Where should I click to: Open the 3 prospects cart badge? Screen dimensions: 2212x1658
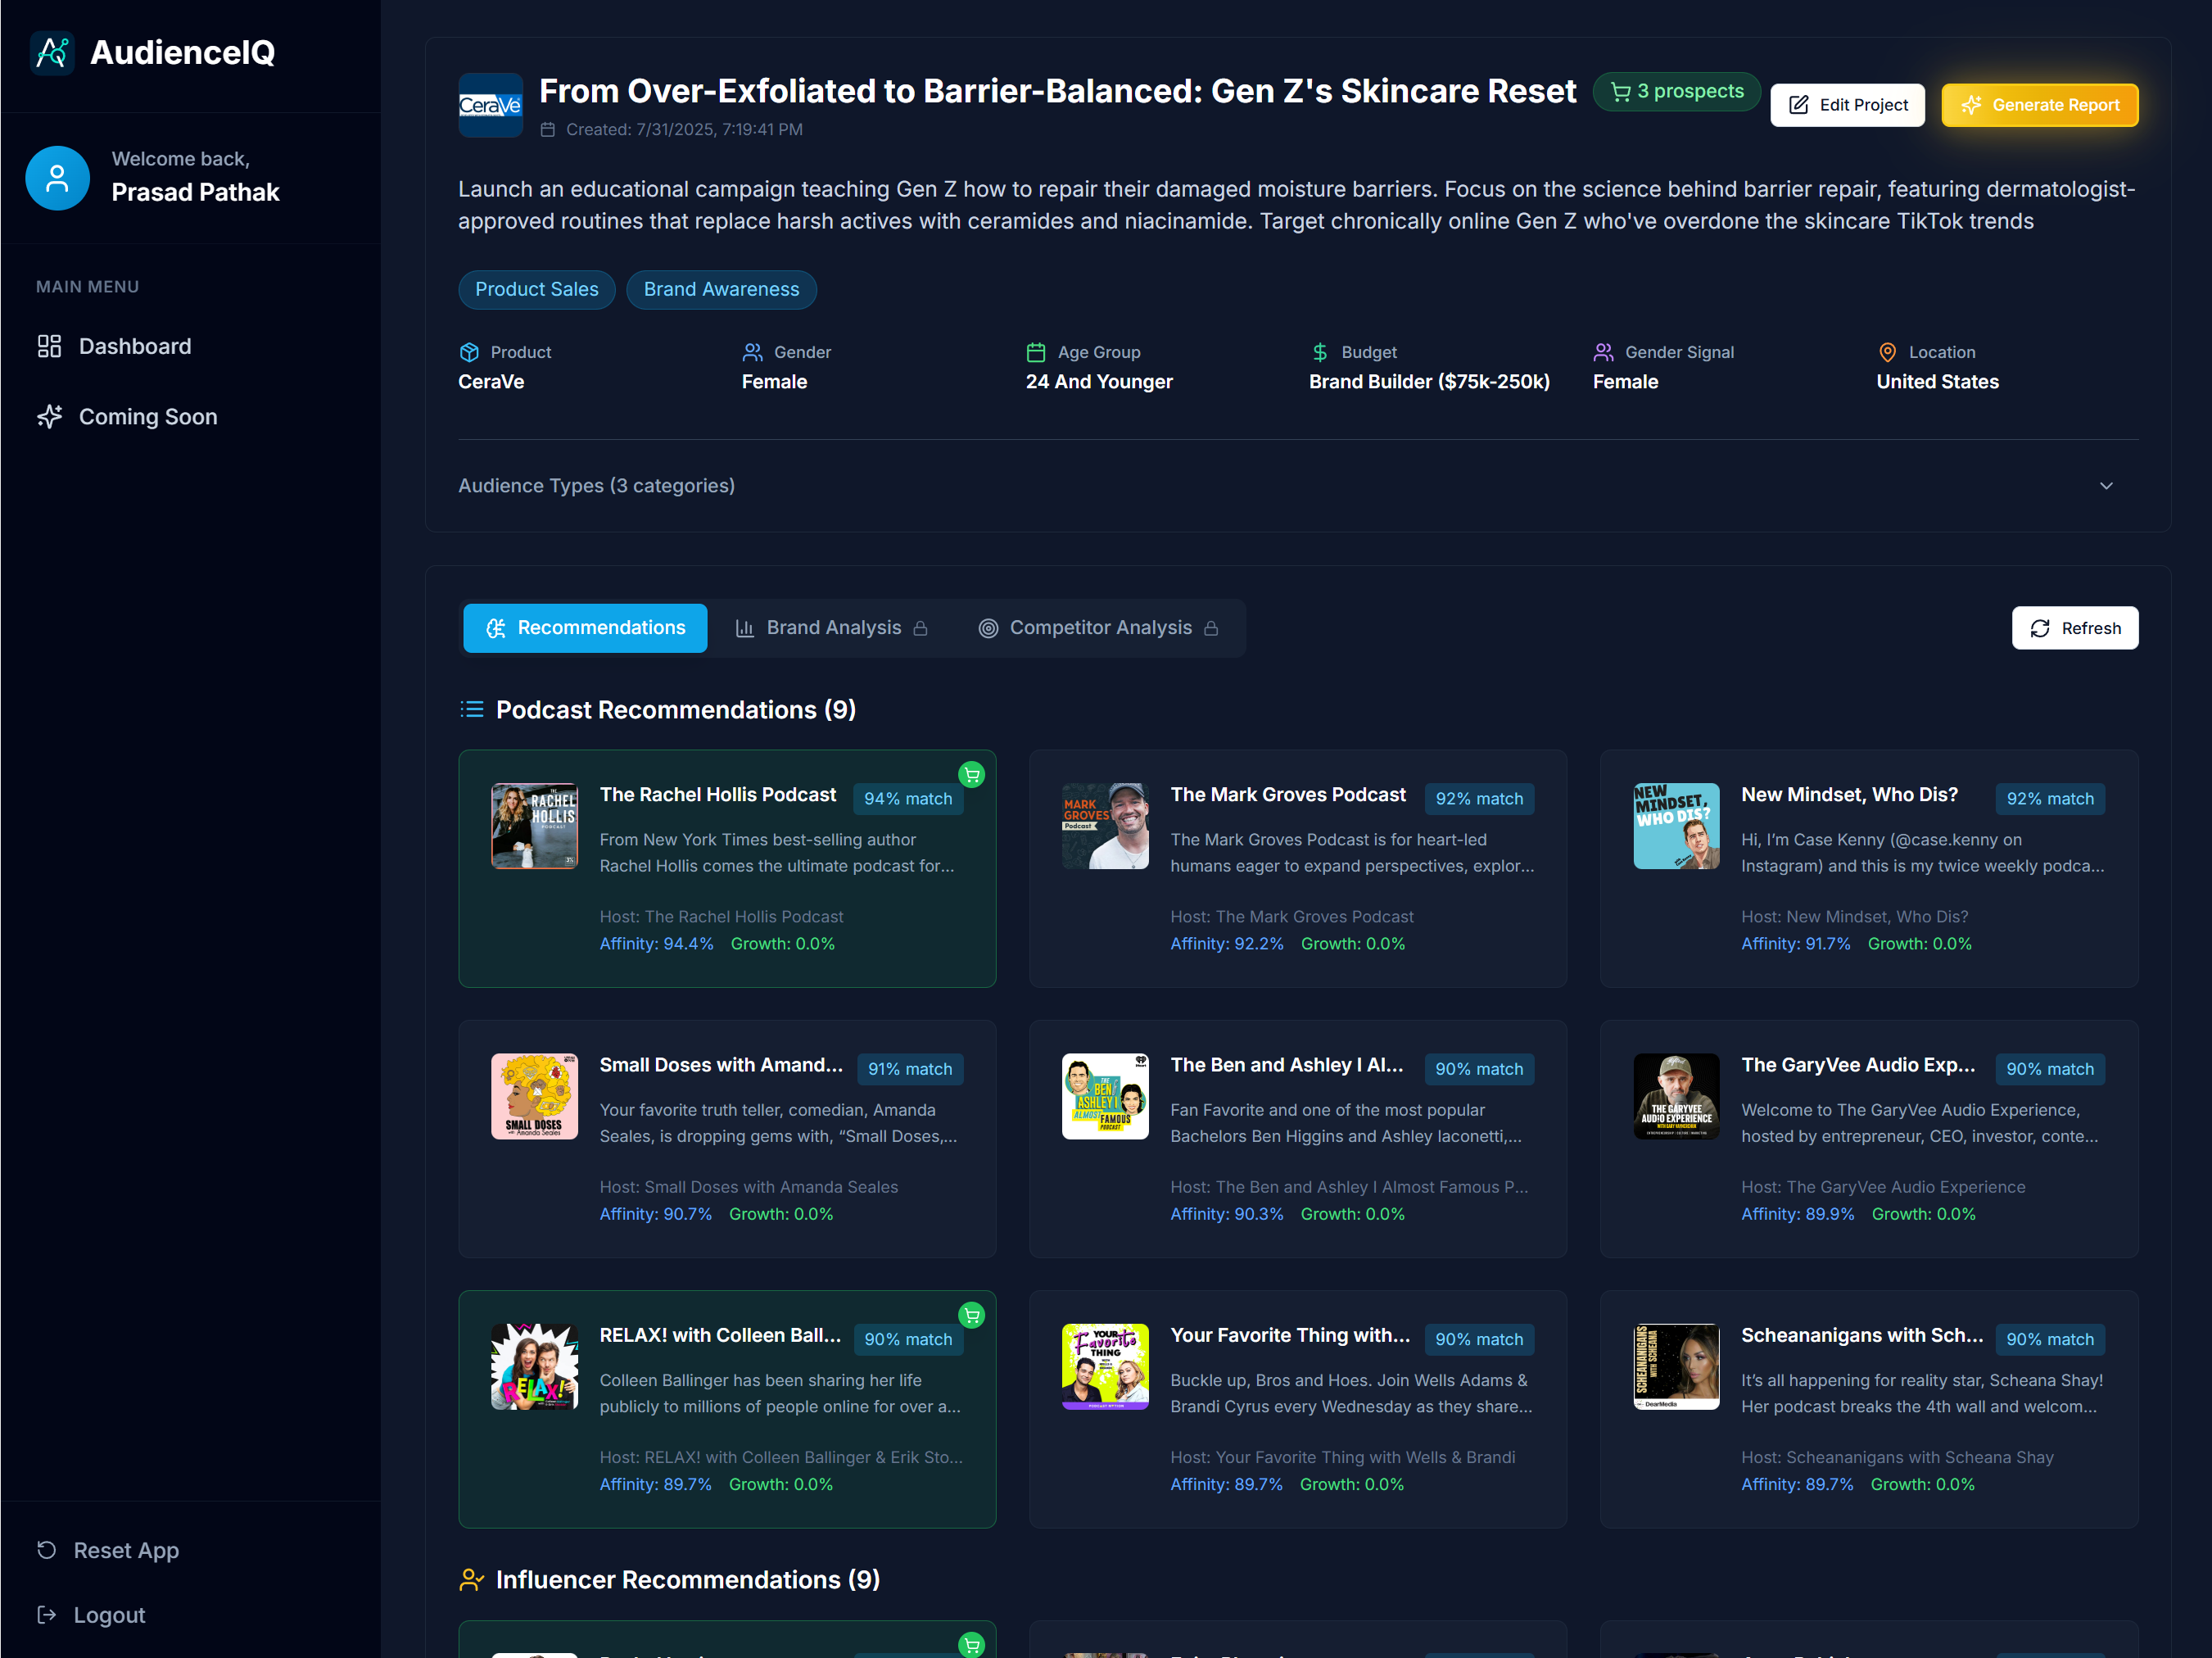(x=1677, y=91)
